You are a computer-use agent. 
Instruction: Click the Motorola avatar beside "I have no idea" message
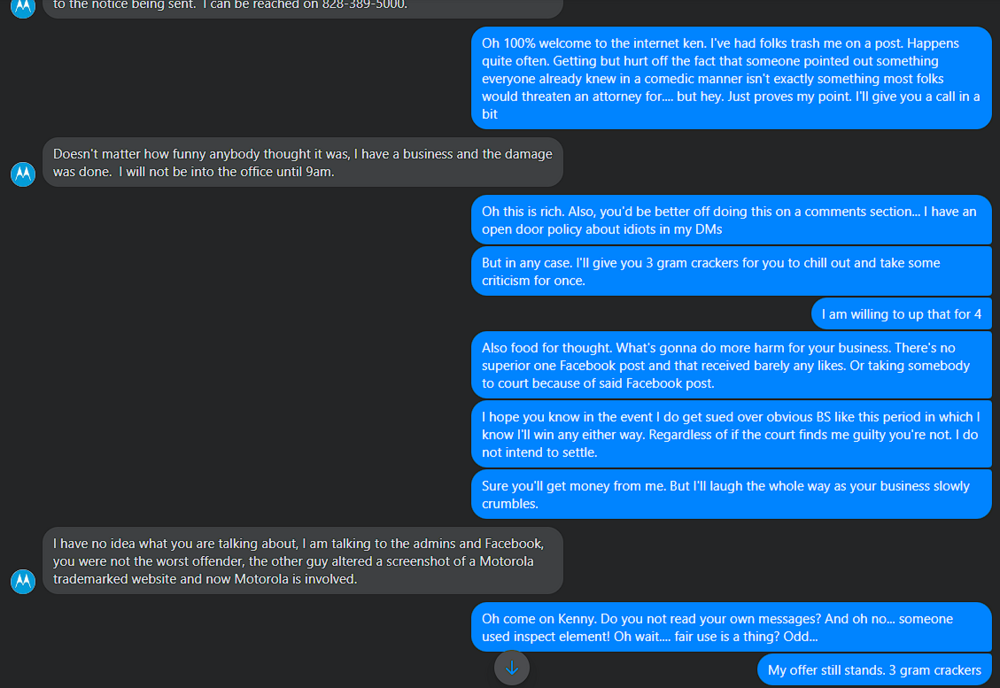(23, 580)
